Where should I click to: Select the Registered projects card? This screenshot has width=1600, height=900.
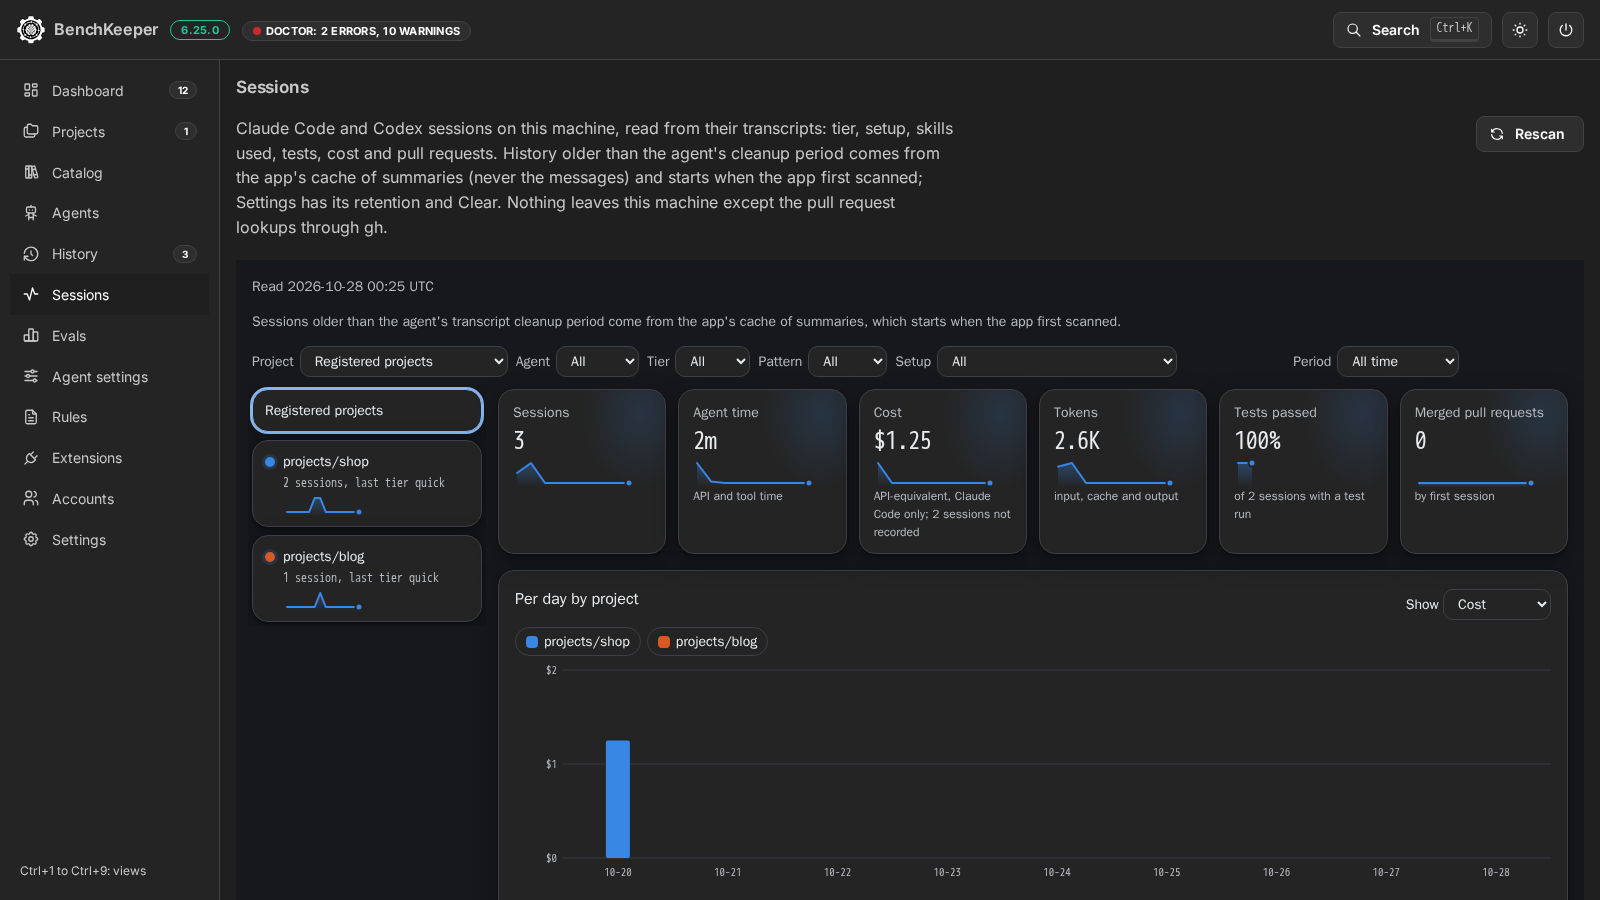367,410
